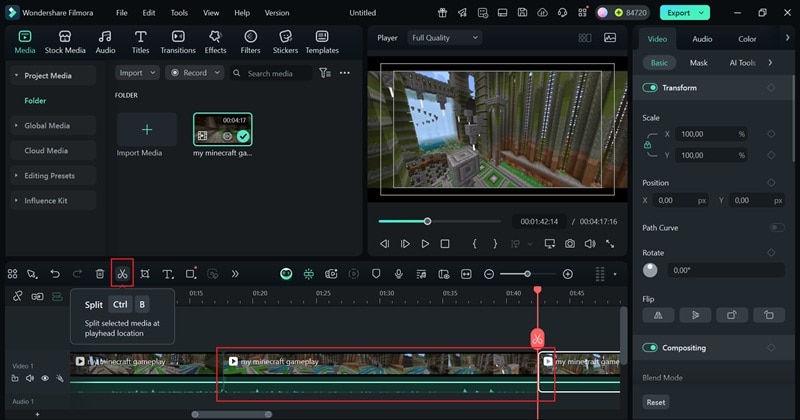Screen dimensions: 800x420
Task: Expand more timeline tools chevrons
Action: coord(235,274)
